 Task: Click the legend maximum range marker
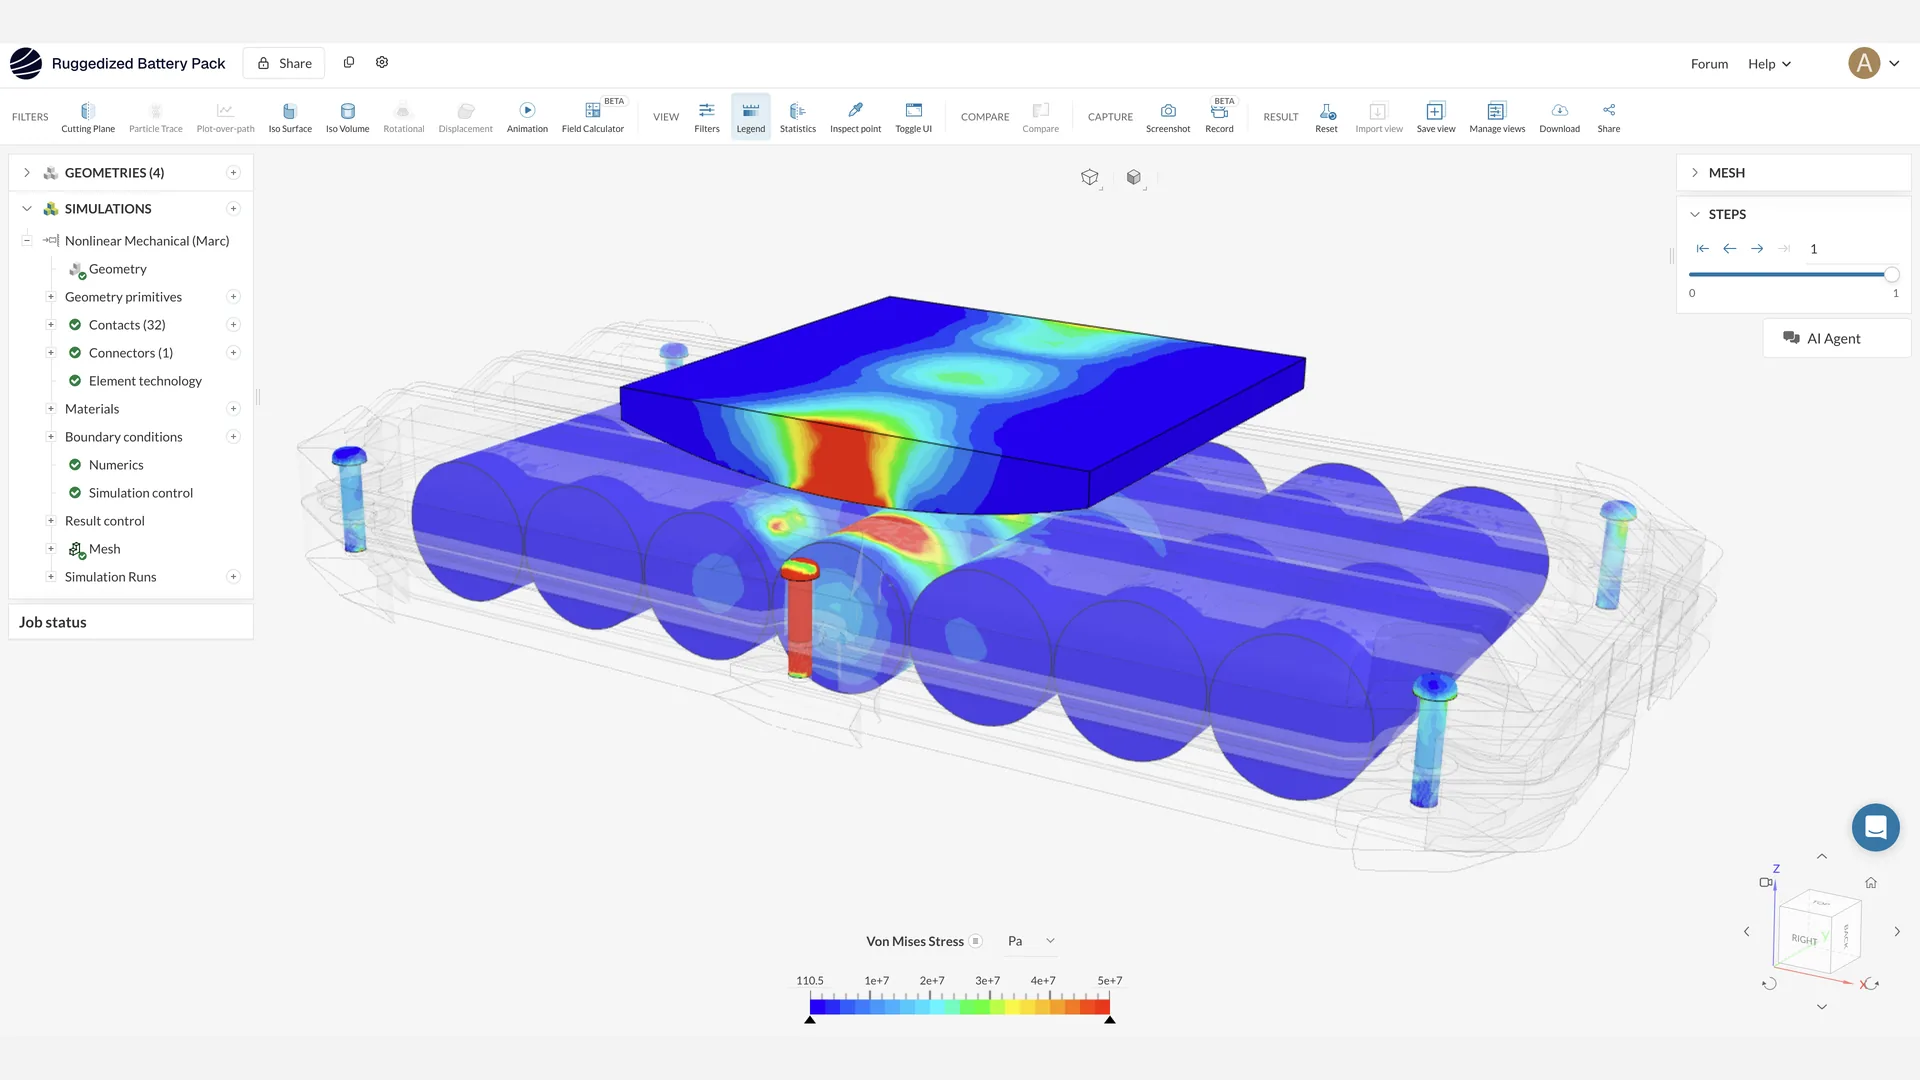click(1110, 1019)
